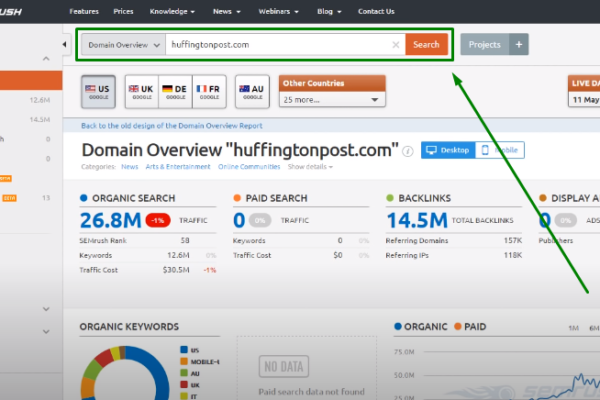Open the Other Countries 25 more dropdown
This screenshot has height=400, width=600.
(332, 100)
